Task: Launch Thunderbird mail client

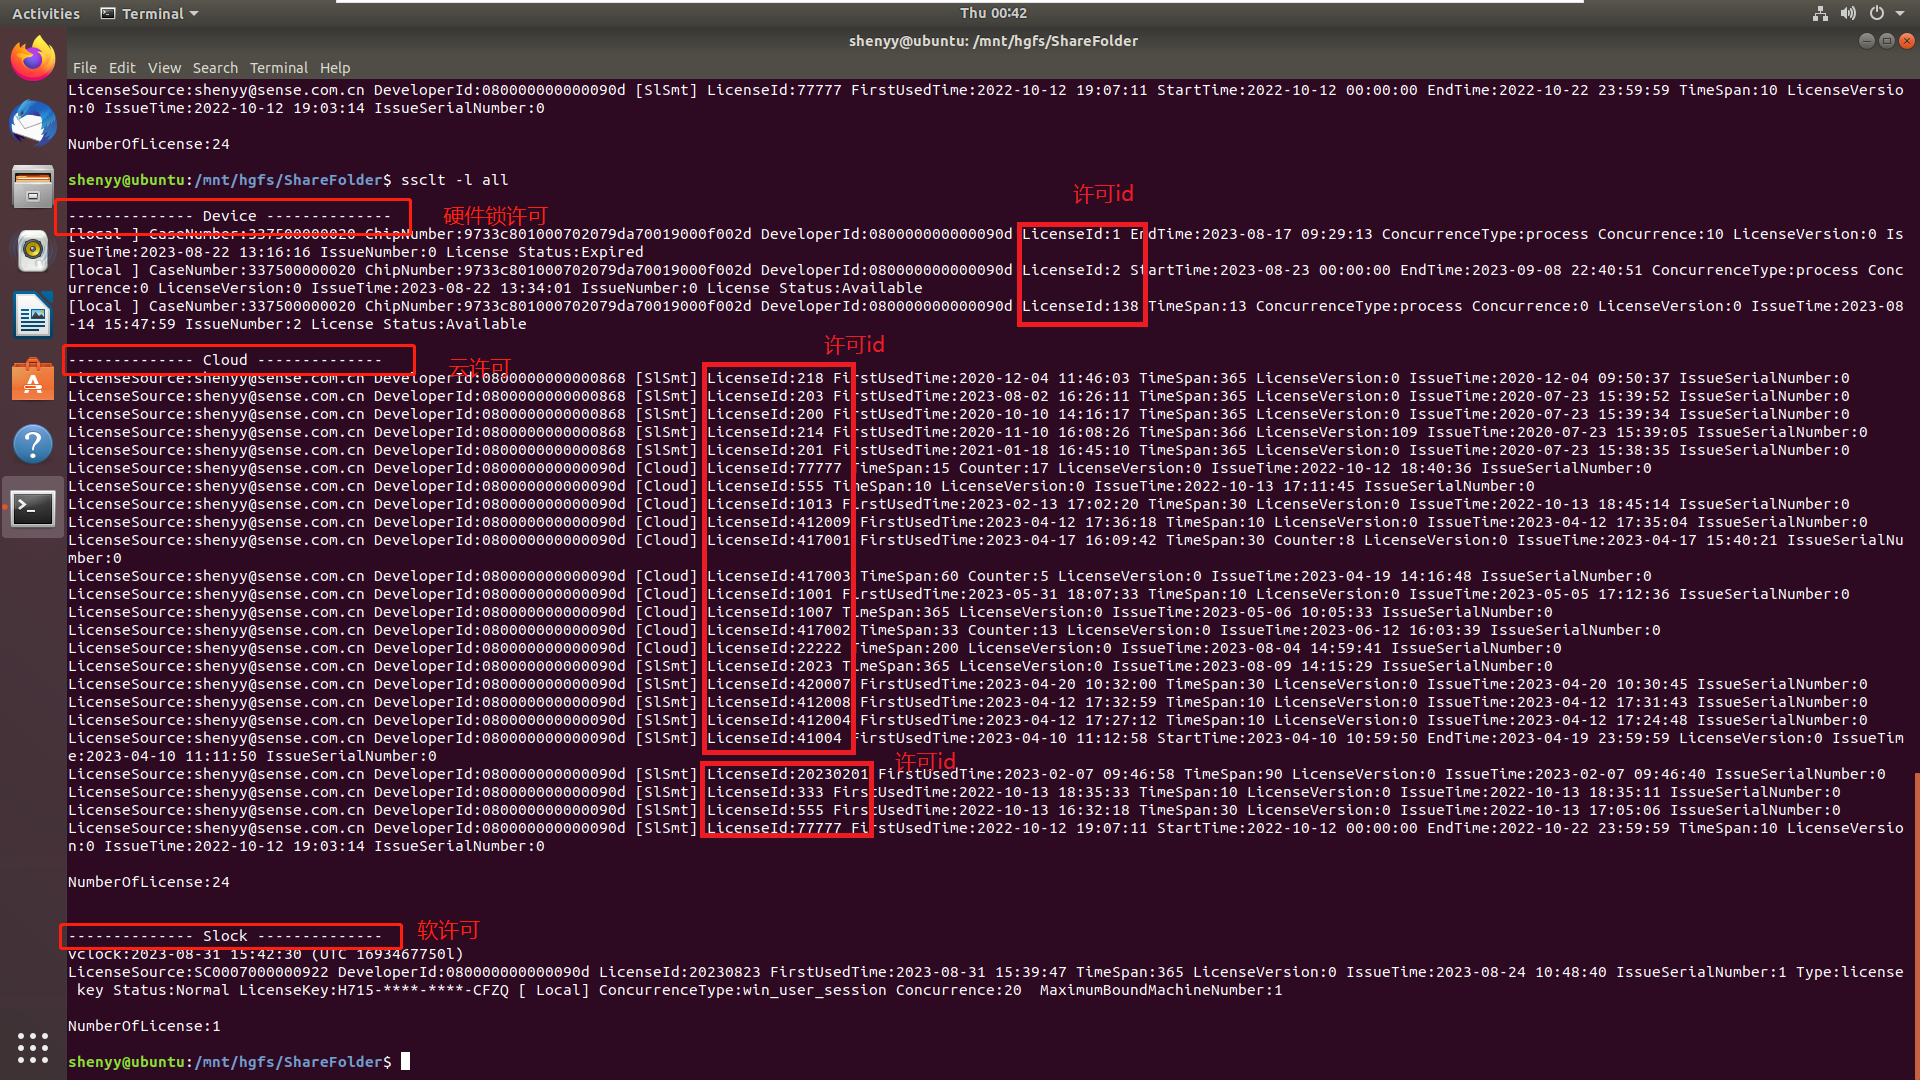Action: pos(33,123)
